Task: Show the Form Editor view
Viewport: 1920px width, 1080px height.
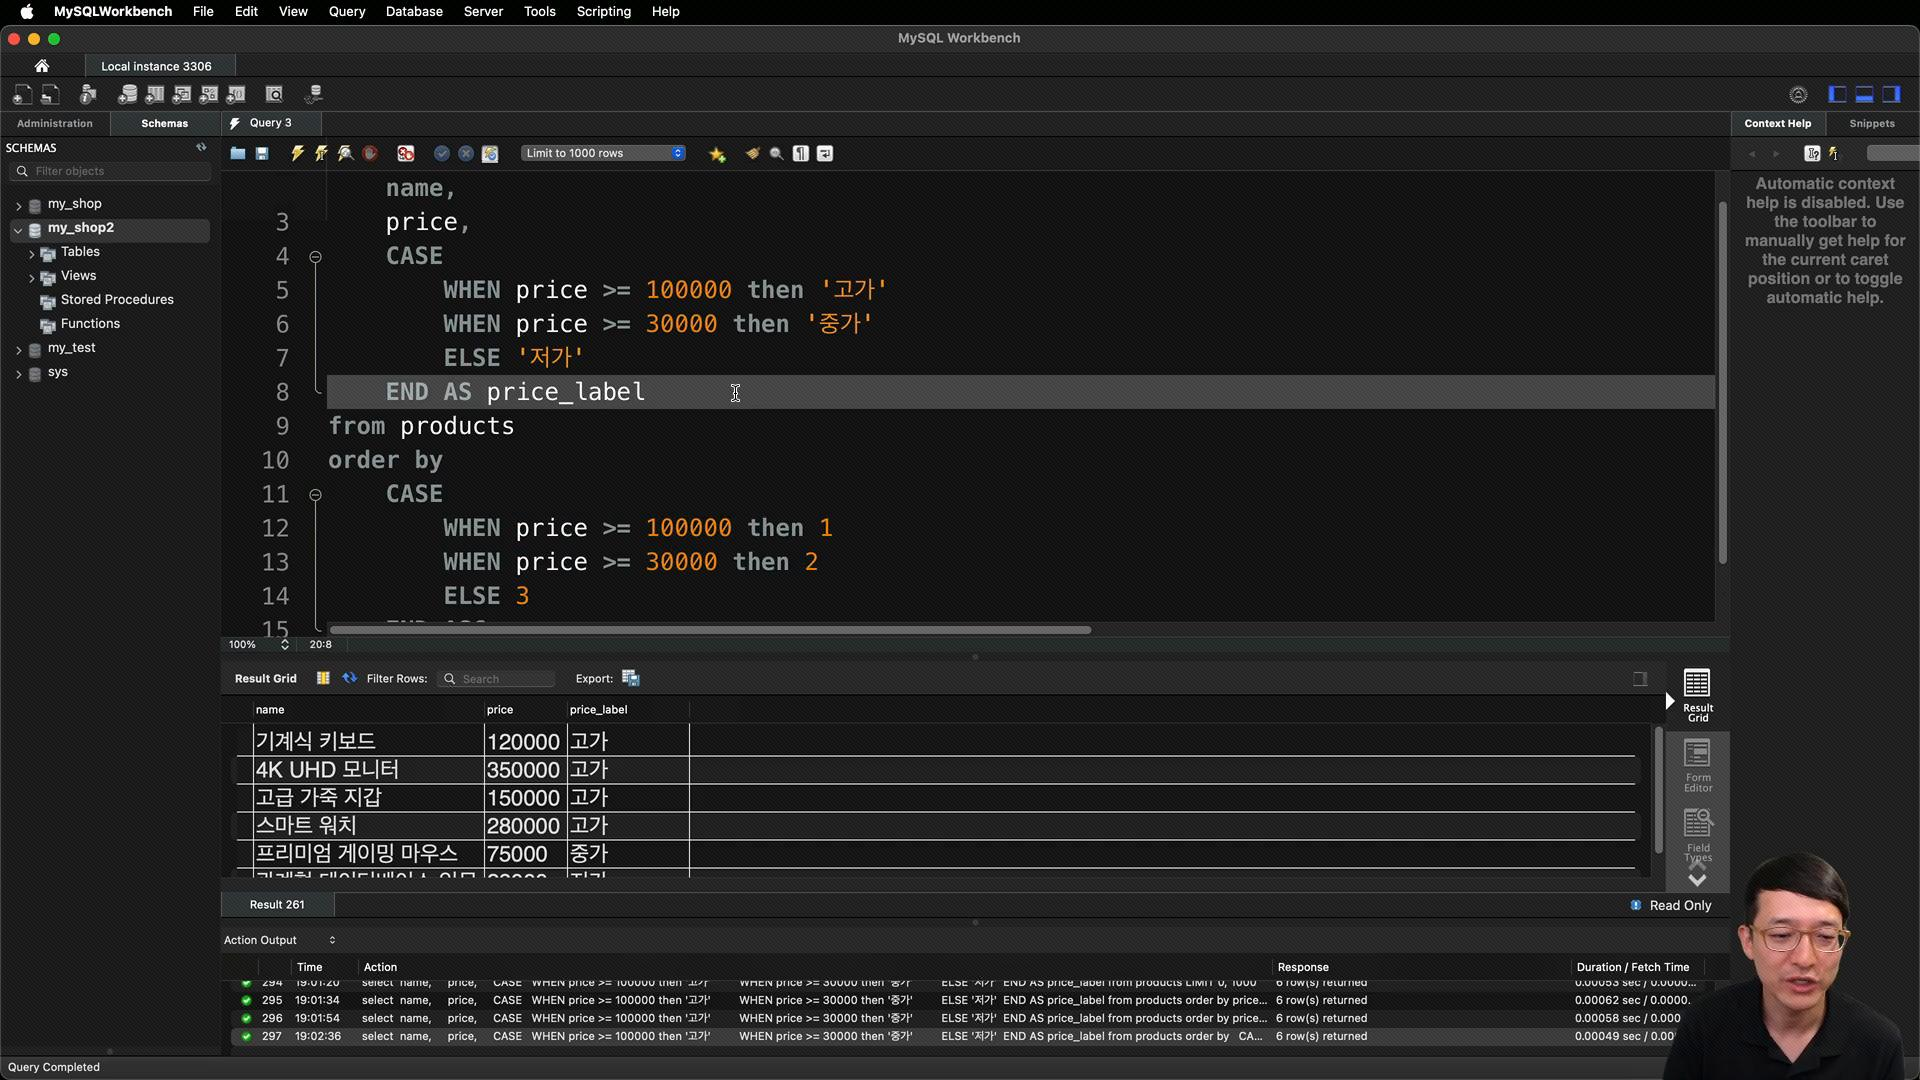Action: point(1697,766)
